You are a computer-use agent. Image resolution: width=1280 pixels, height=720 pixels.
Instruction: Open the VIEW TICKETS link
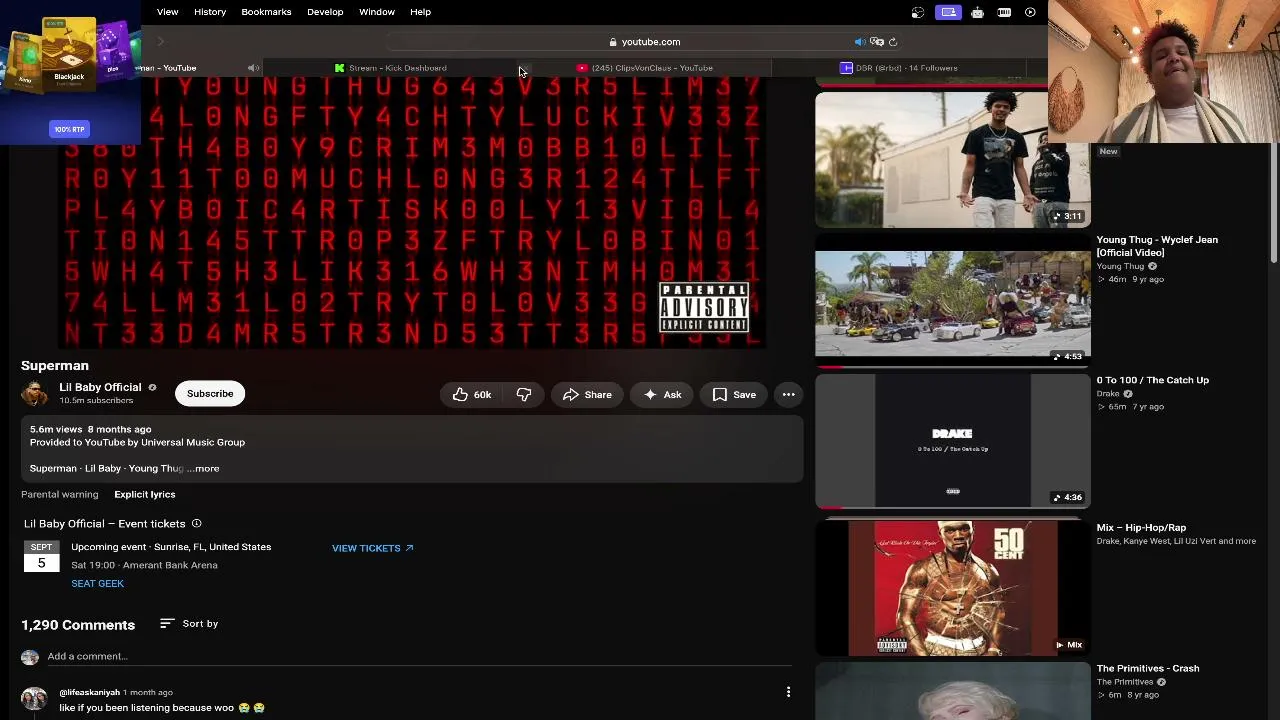(372, 548)
